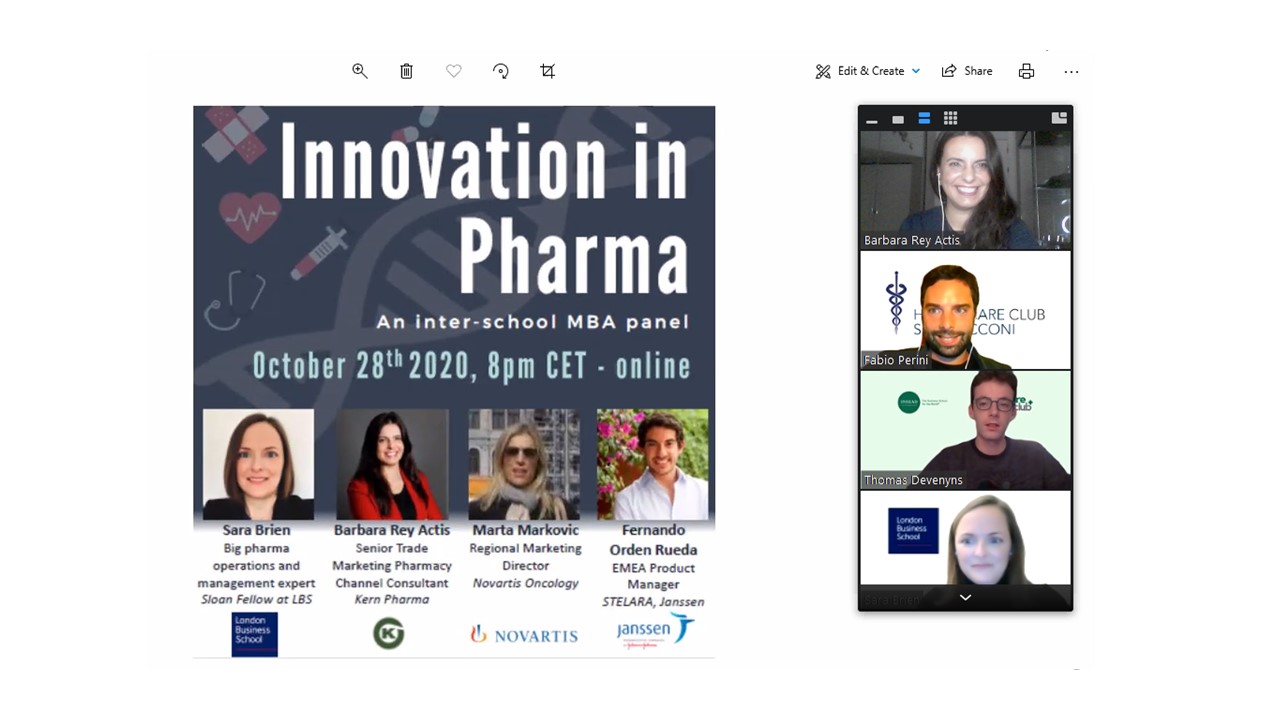Click the 'Sloan Fellow at LBS' text
1280x720 pixels.
pos(257,600)
